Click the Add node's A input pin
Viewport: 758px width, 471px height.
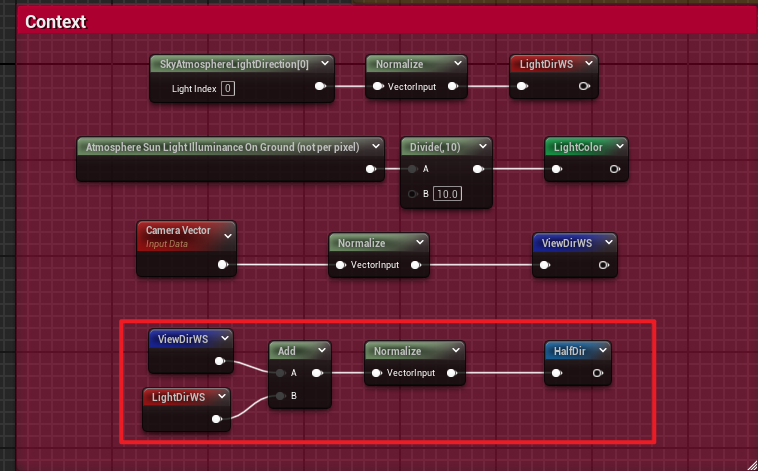coord(281,373)
